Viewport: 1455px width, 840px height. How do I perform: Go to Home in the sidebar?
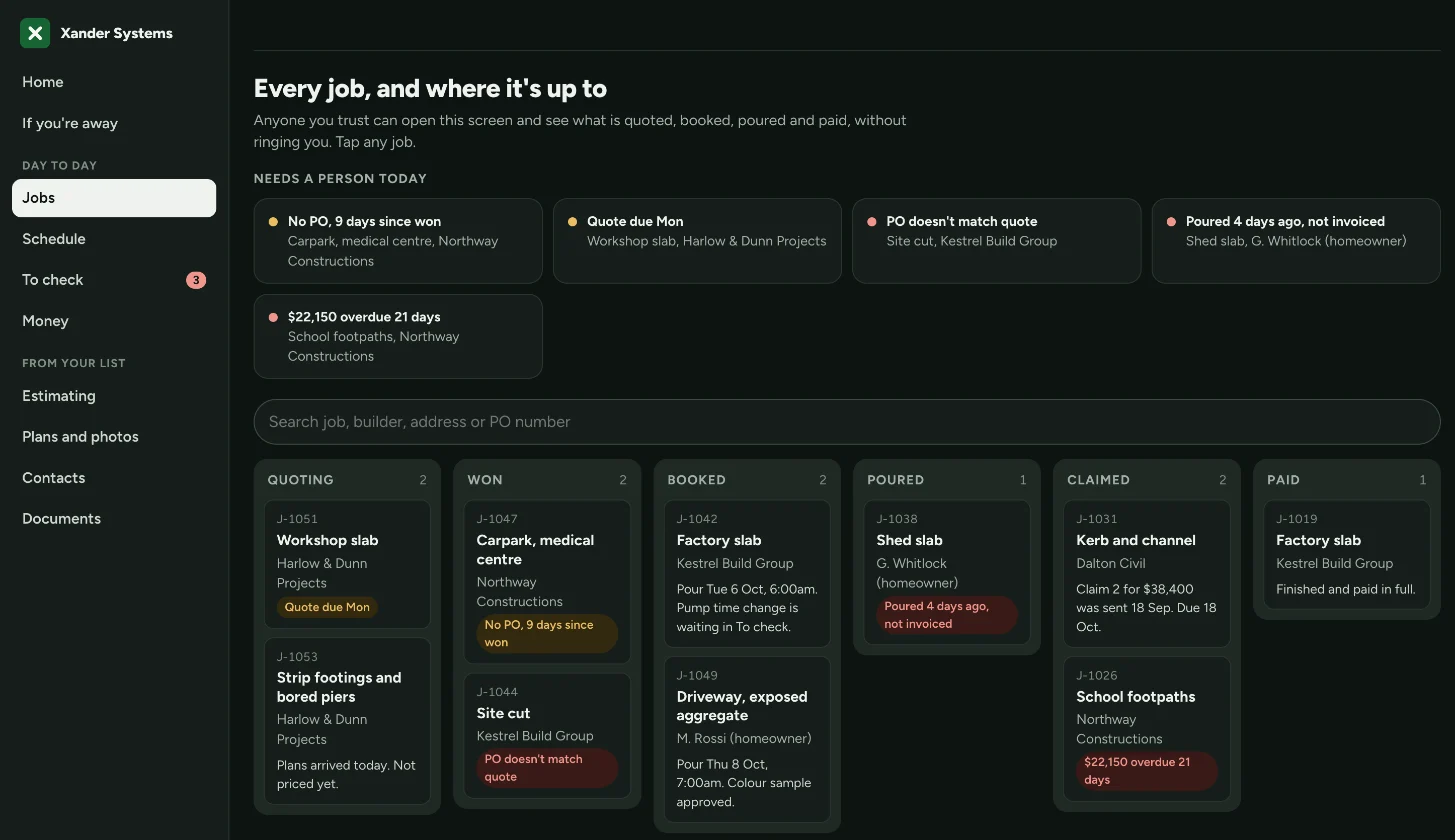tap(114, 82)
